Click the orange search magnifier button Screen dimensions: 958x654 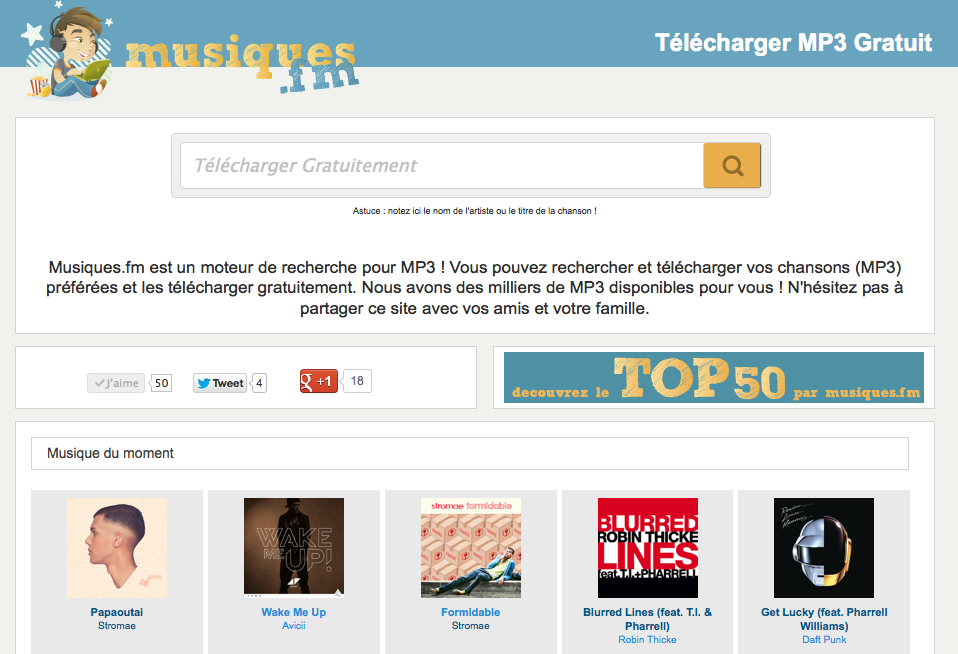pos(732,165)
